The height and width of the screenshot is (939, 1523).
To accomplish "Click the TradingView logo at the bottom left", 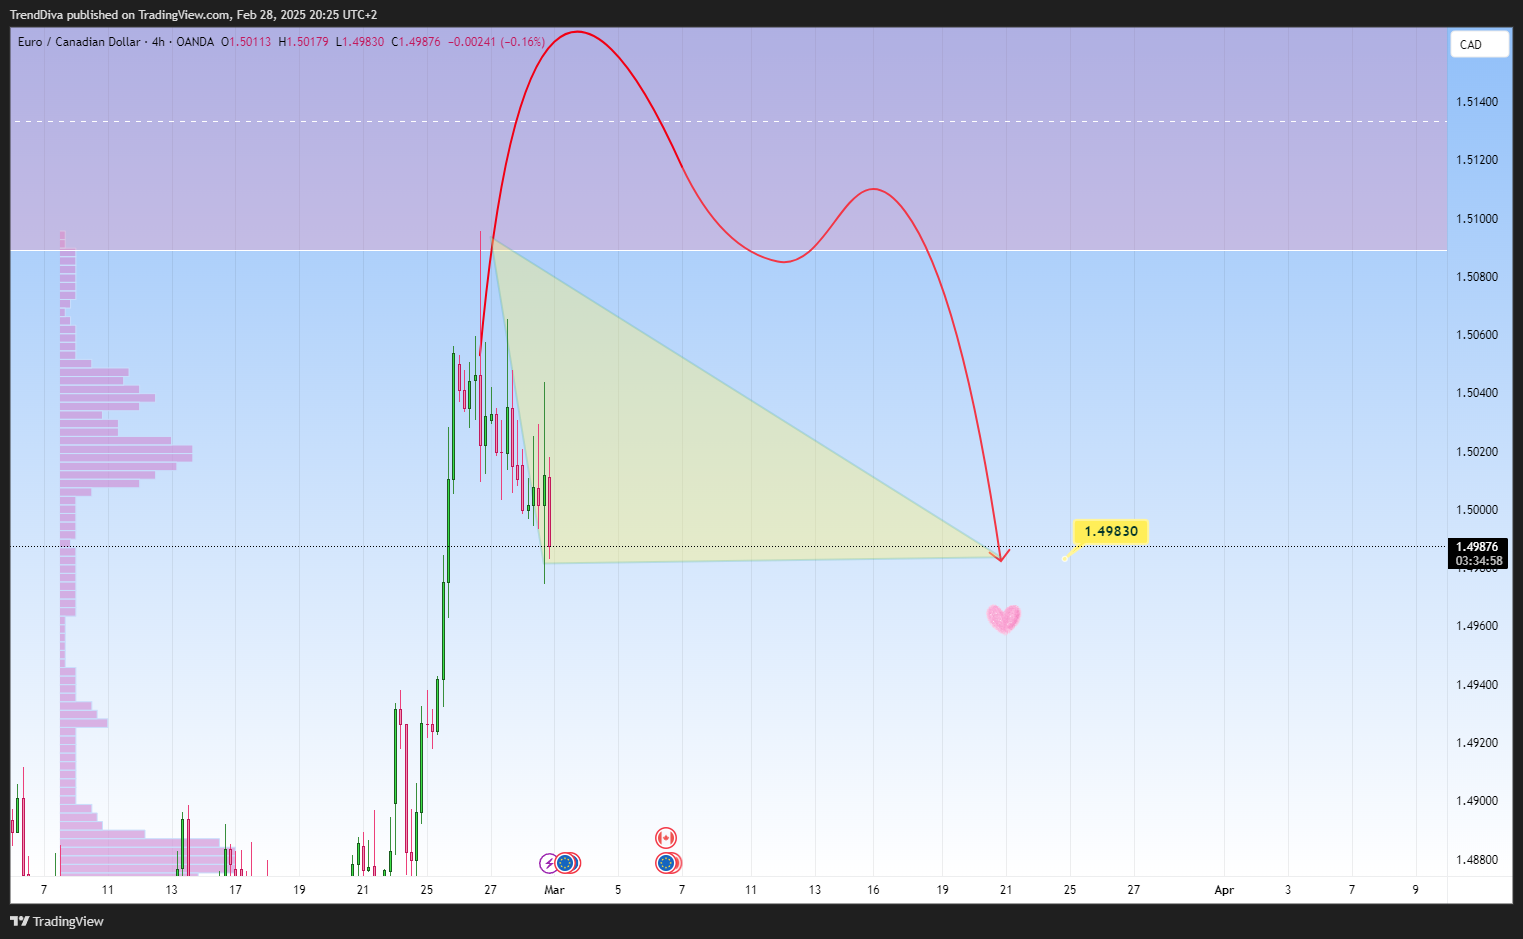I will click(x=57, y=921).
